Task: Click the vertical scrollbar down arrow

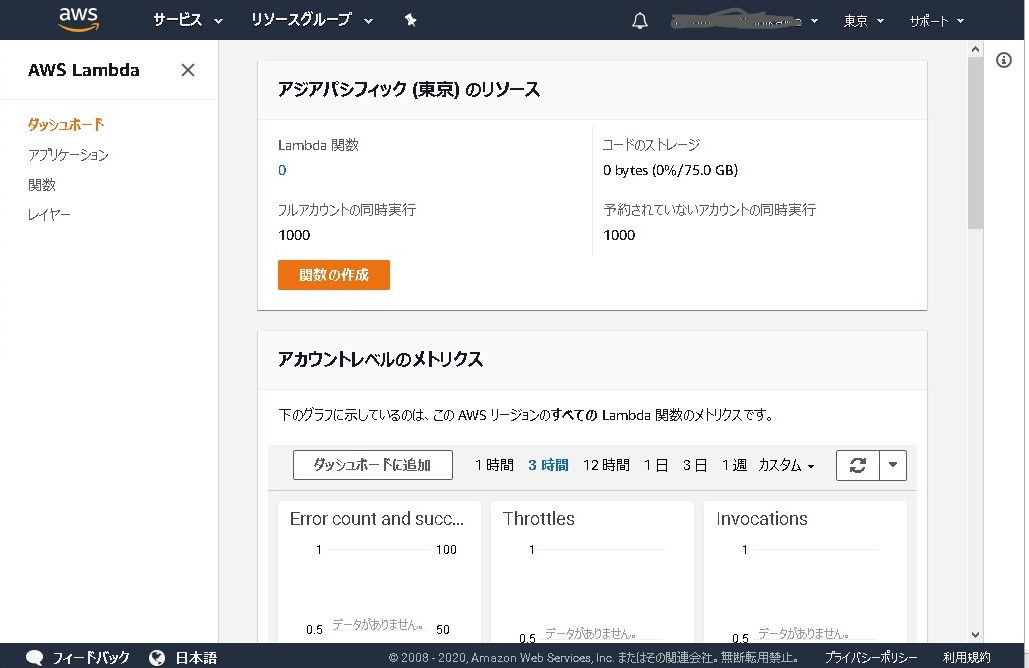Action: pos(975,634)
